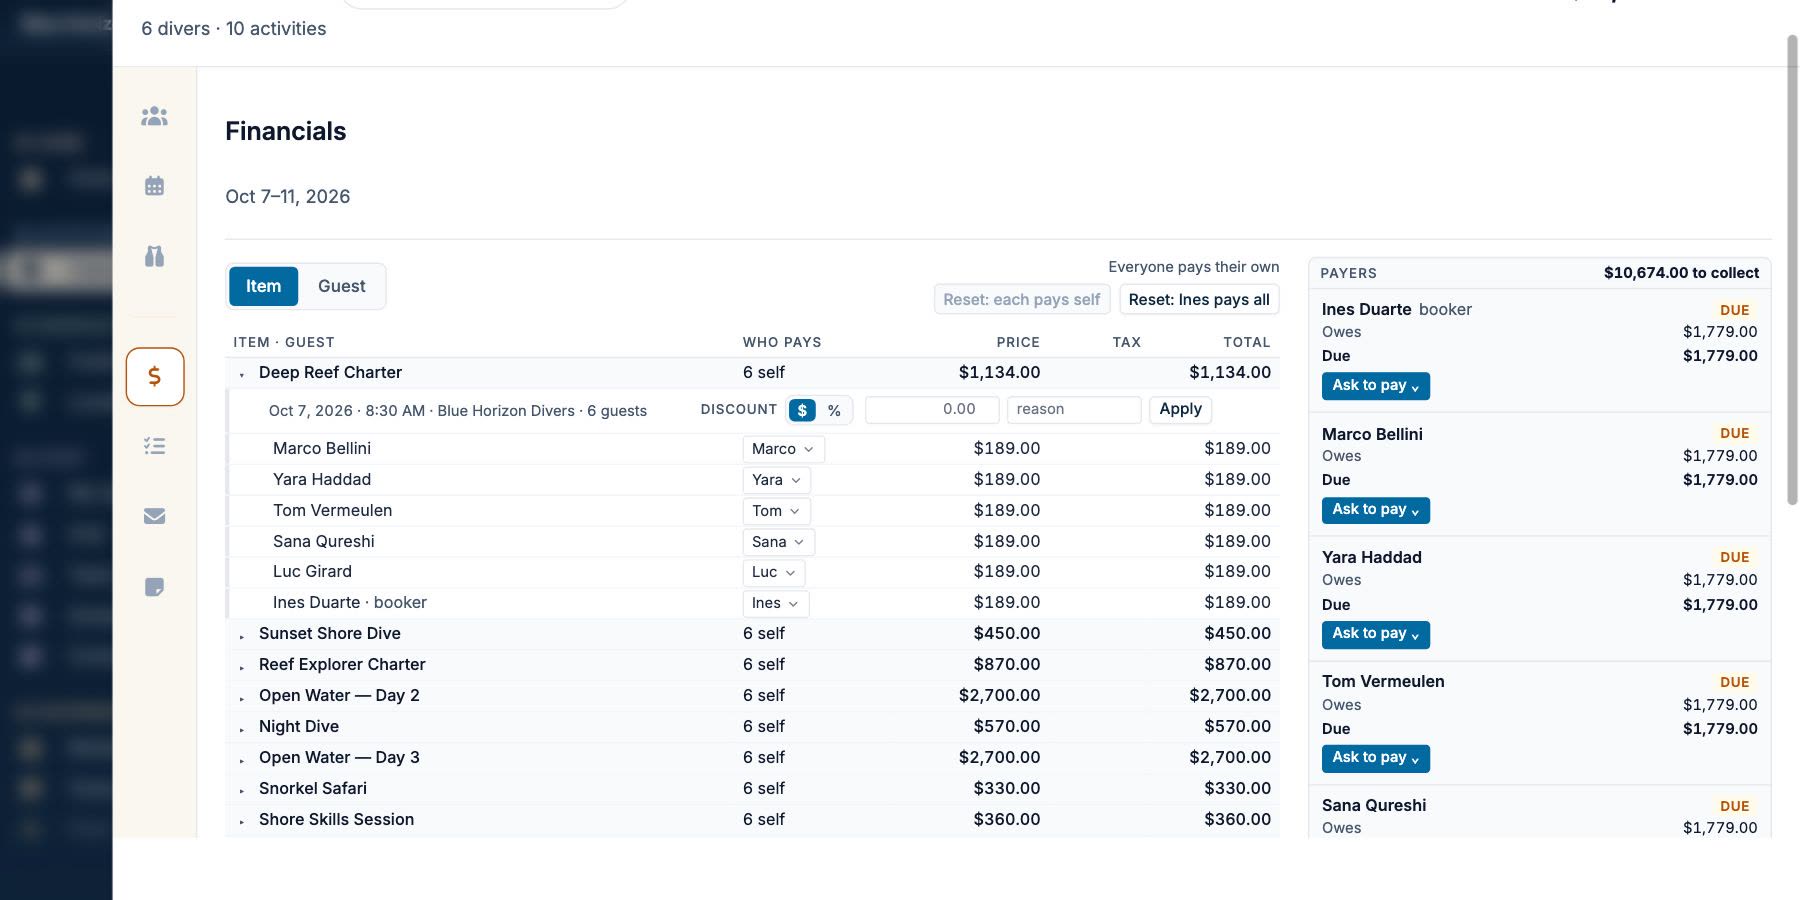
Task: Ask Yara Haddad to pay
Action: click(1375, 634)
